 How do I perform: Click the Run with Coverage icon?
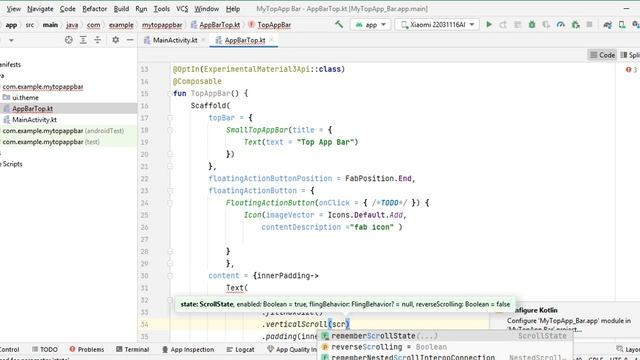tap(546, 24)
